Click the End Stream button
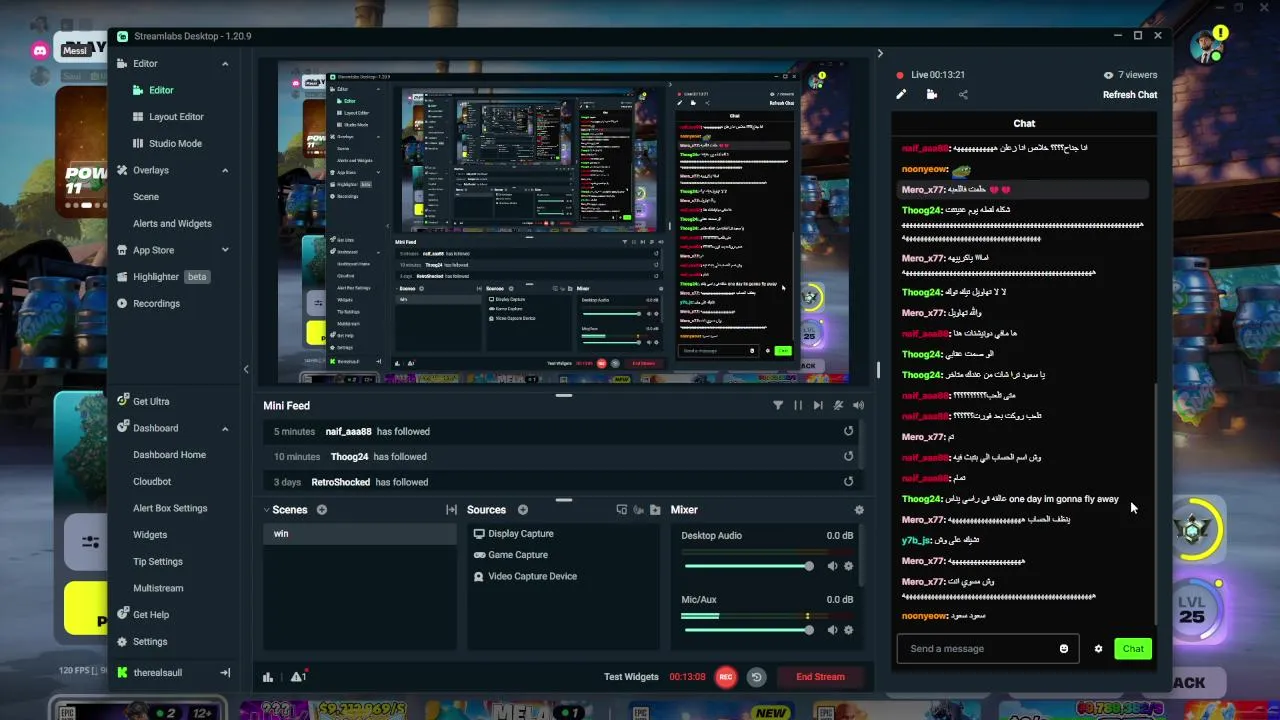 821,677
